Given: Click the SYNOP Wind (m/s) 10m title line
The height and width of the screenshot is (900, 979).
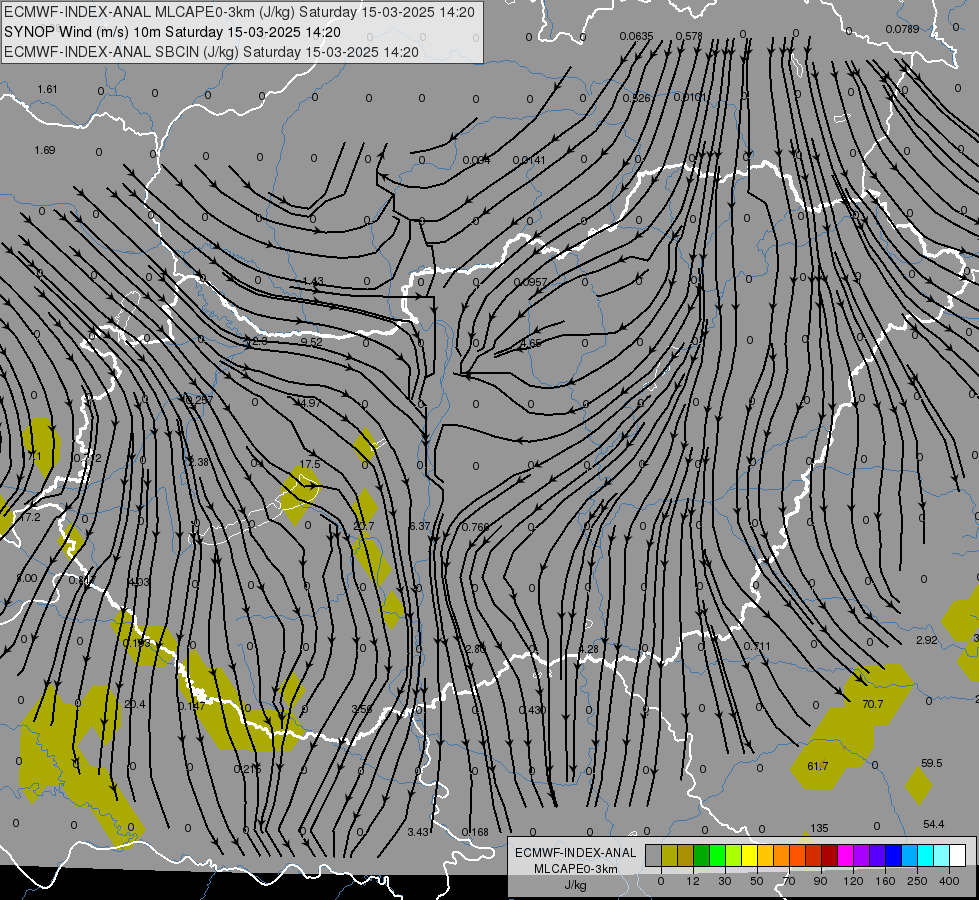Looking at the screenshot, I should (x=172, y=32).
